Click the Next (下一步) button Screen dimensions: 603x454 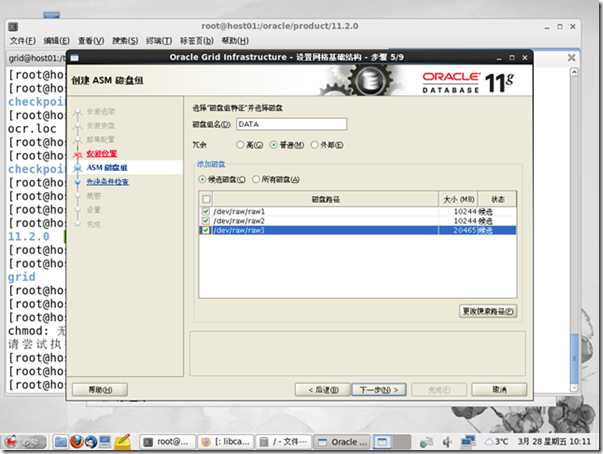click(379, 390)
